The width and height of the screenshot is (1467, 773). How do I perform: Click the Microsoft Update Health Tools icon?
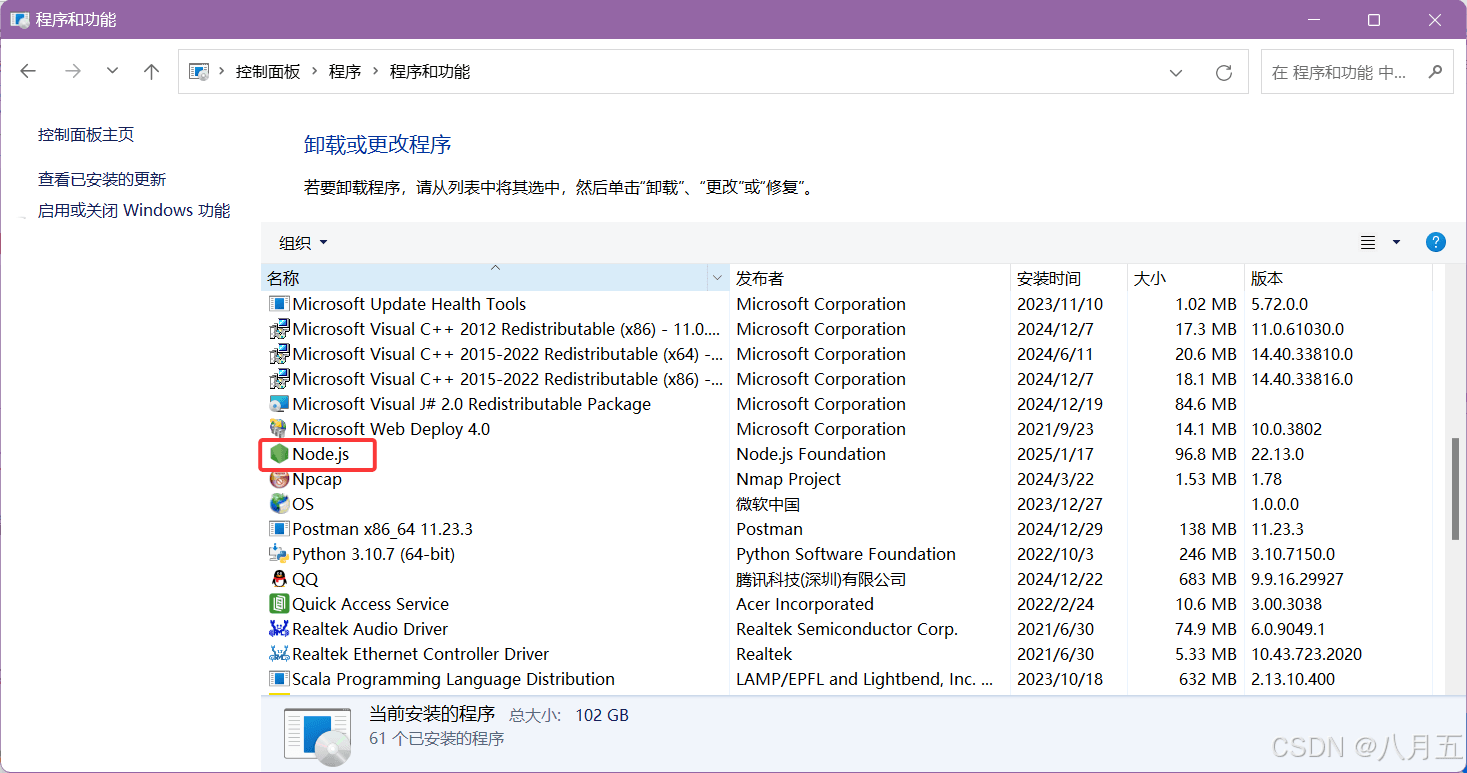pyautogui.click(x=279, y=304)
